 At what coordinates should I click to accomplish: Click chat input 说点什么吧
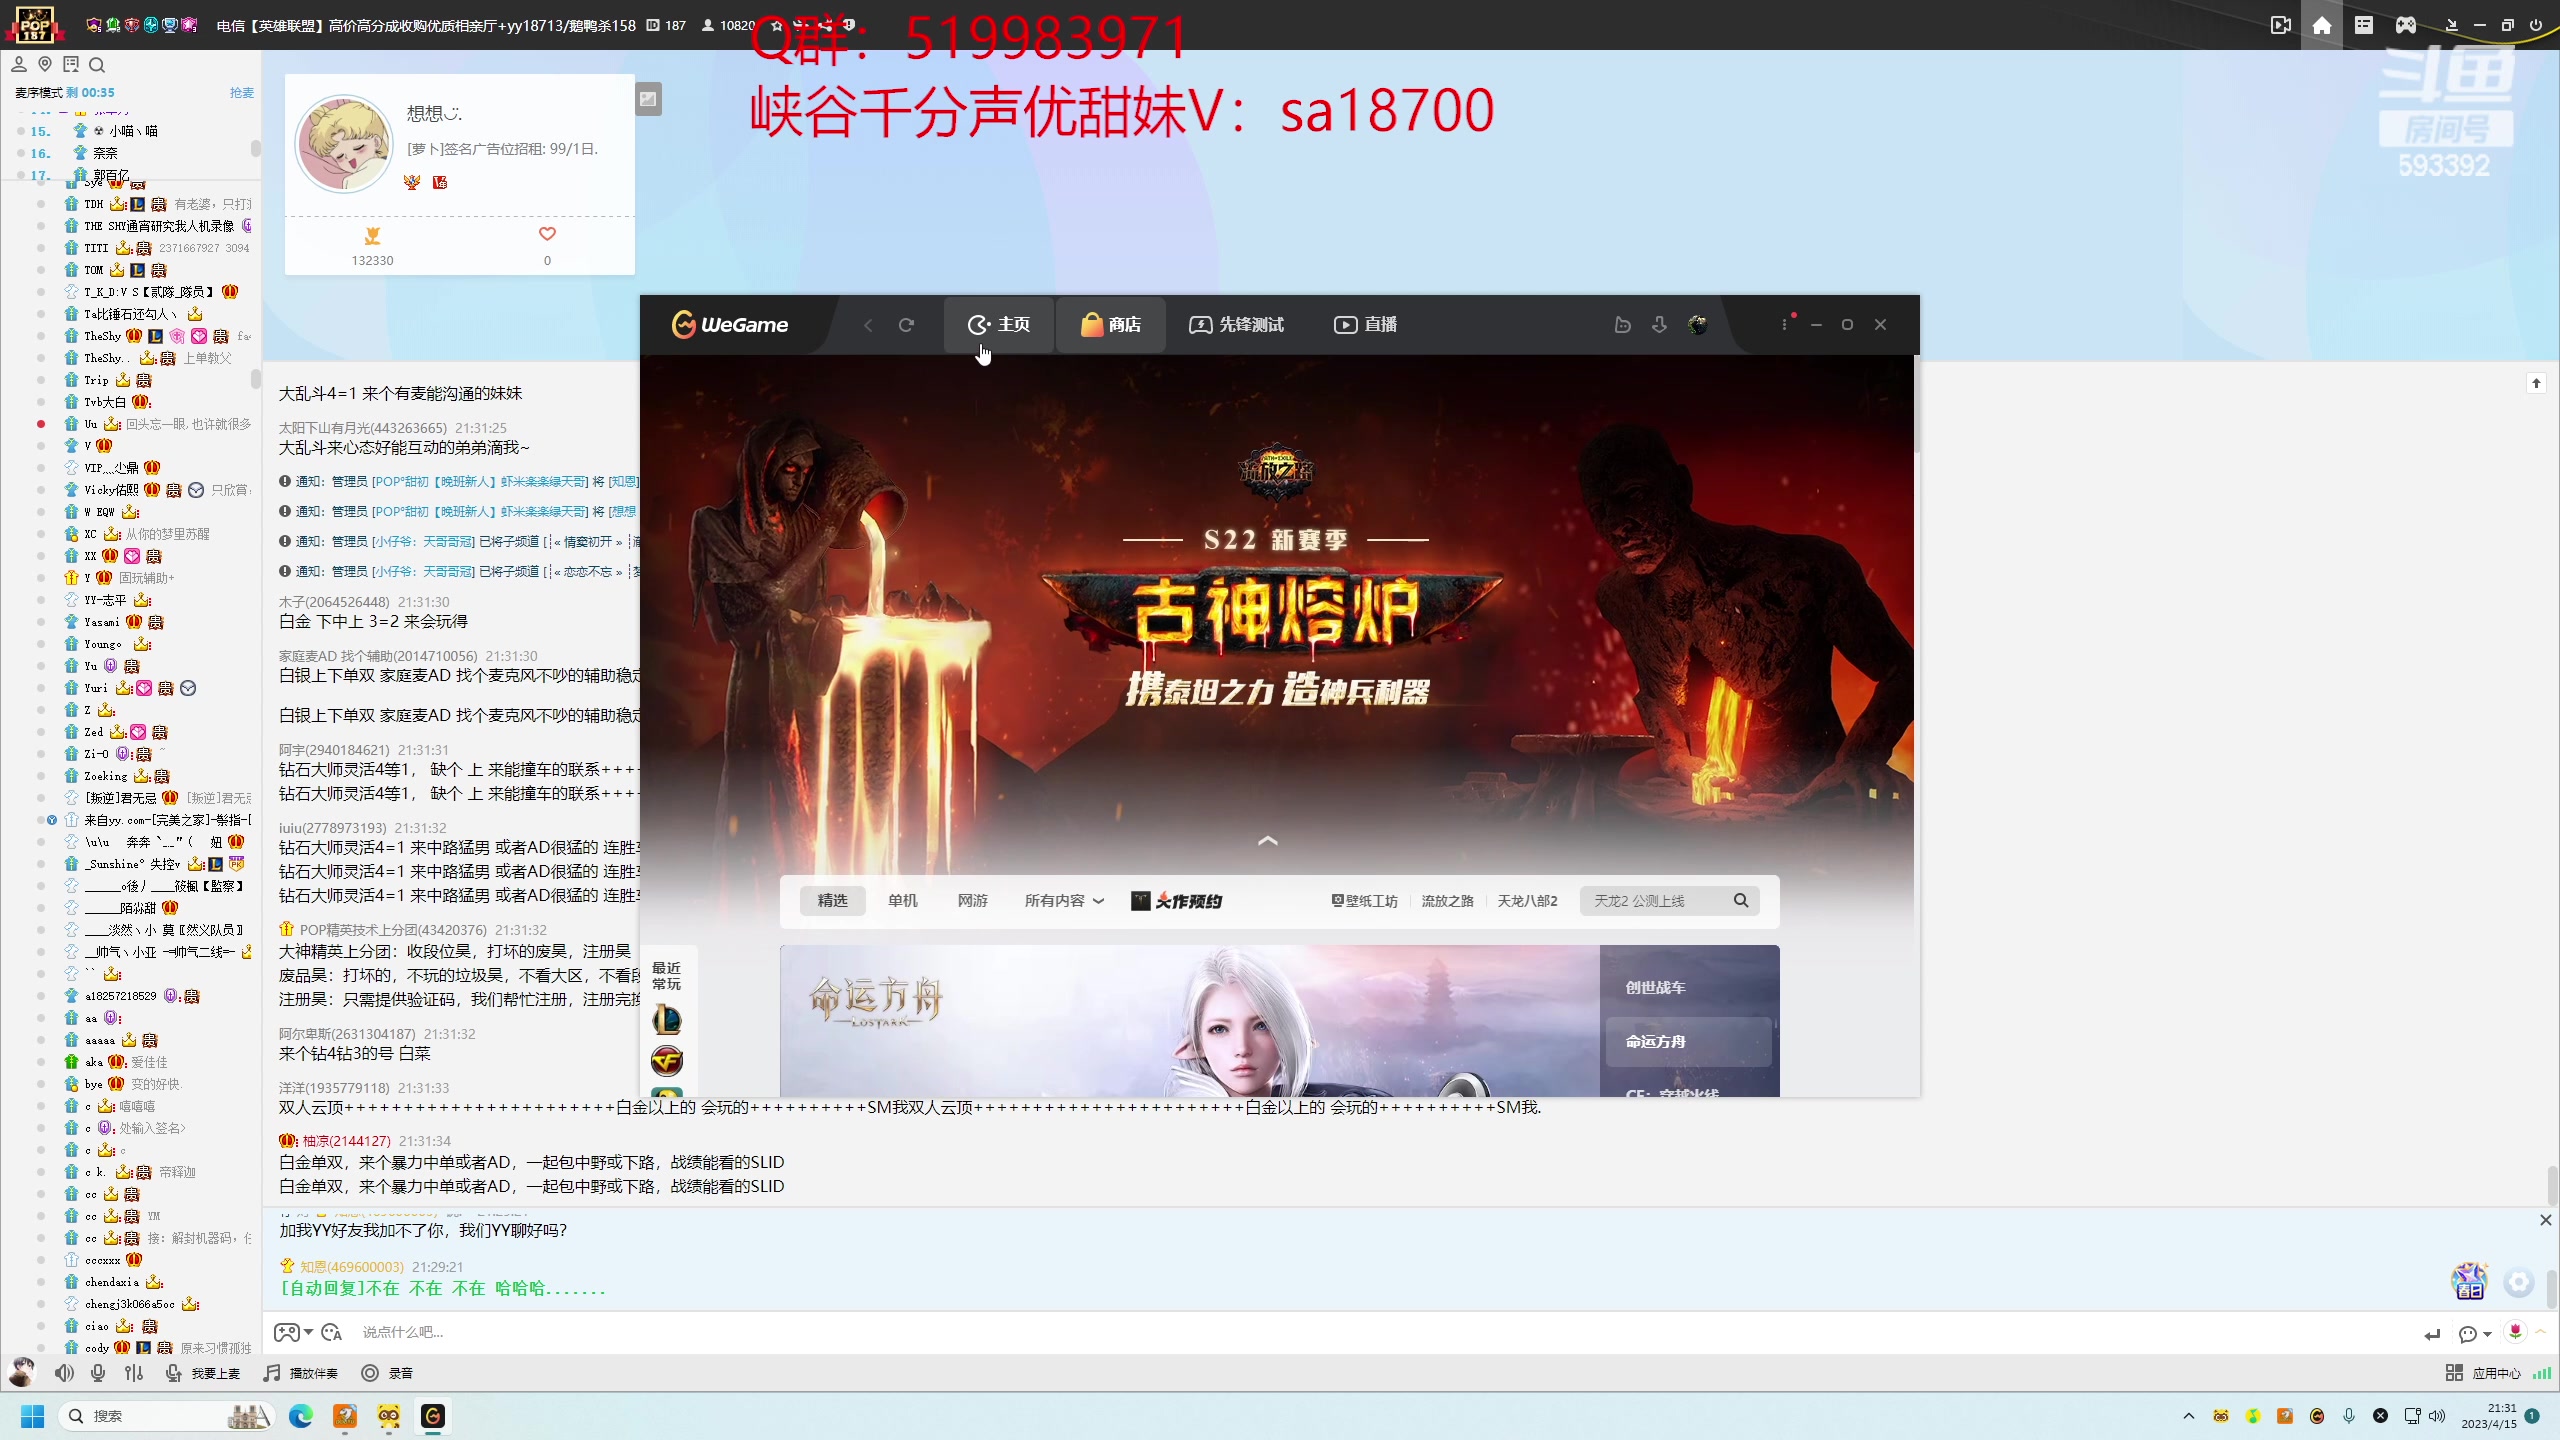click(x=1380, y=1332)
